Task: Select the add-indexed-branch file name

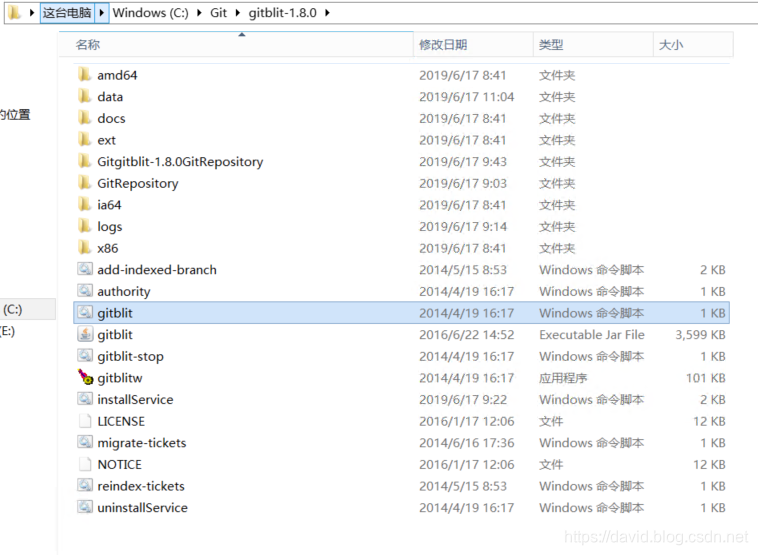Action: [157, 270]
